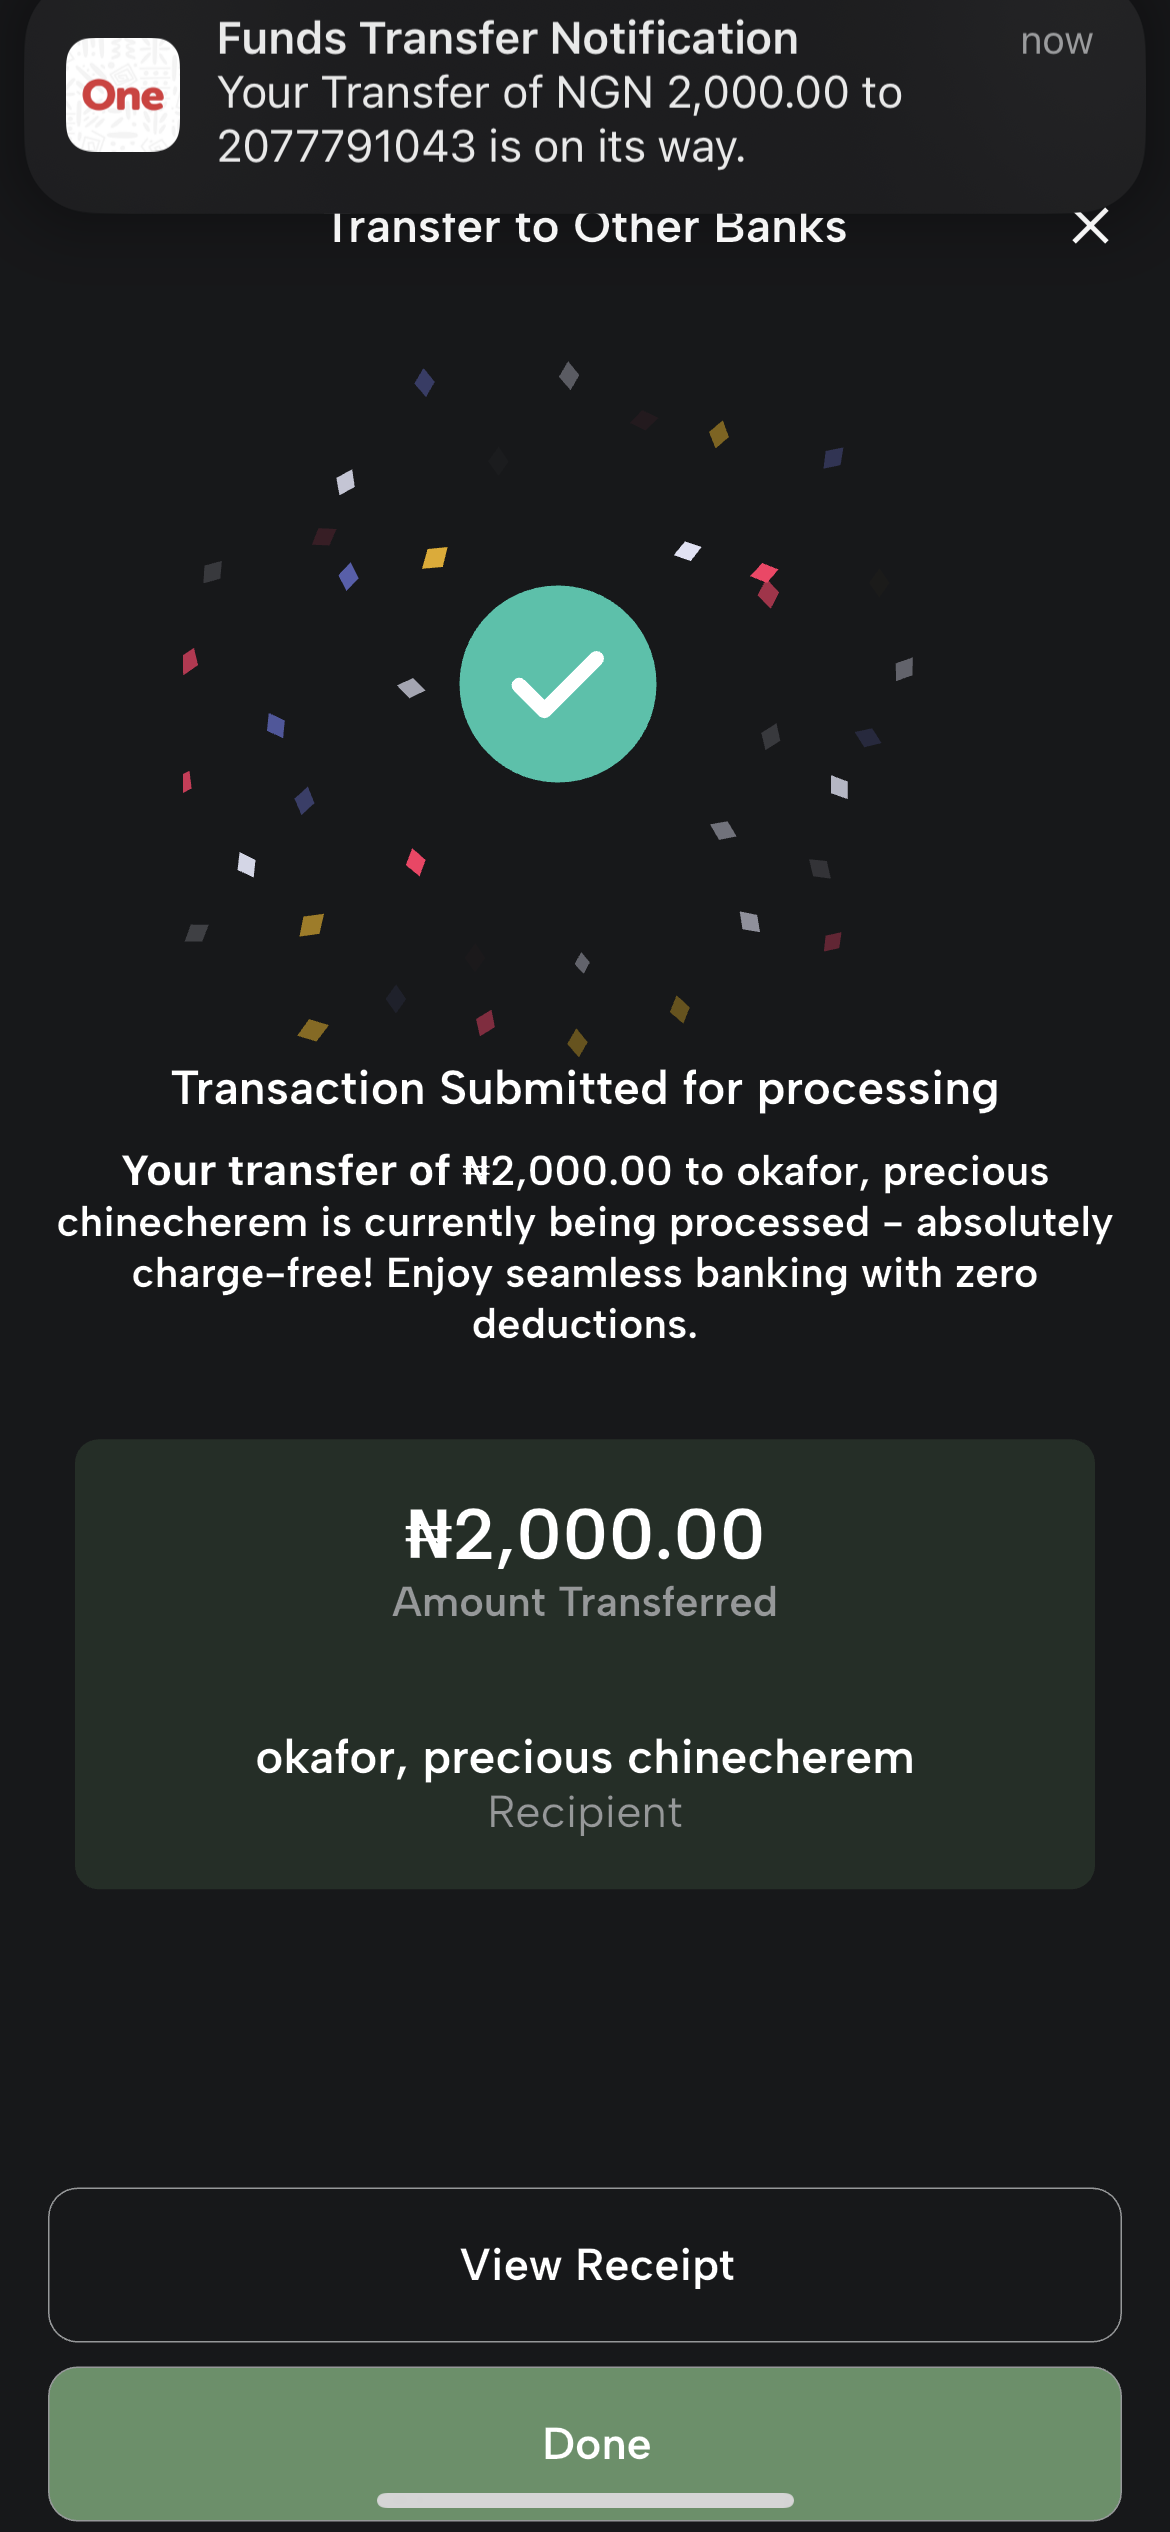Tap the "charge-free!" text in the message
This screenshot has width=1170, height=2532.
pos(252,1274)
